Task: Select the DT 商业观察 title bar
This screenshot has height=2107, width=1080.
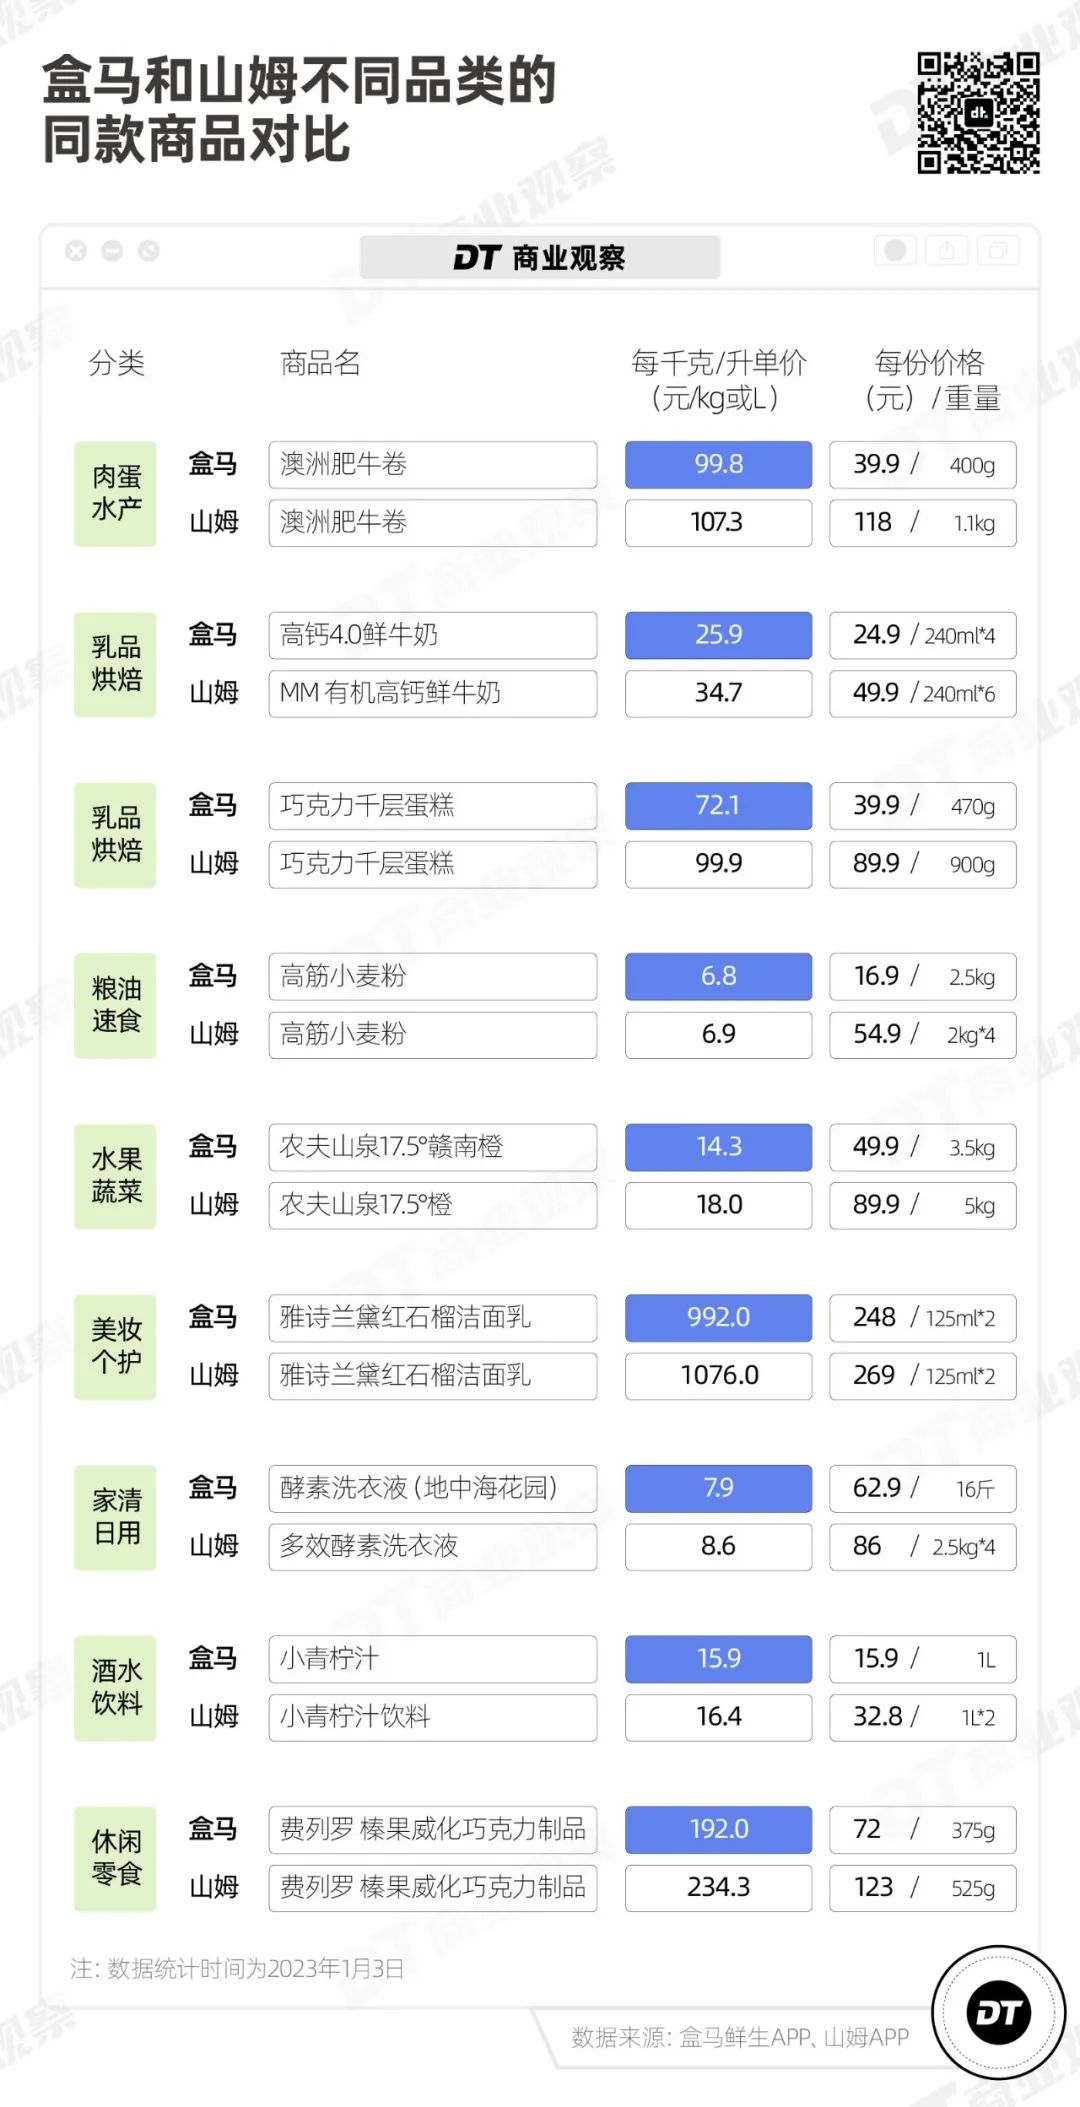Action: click(540, 258)
